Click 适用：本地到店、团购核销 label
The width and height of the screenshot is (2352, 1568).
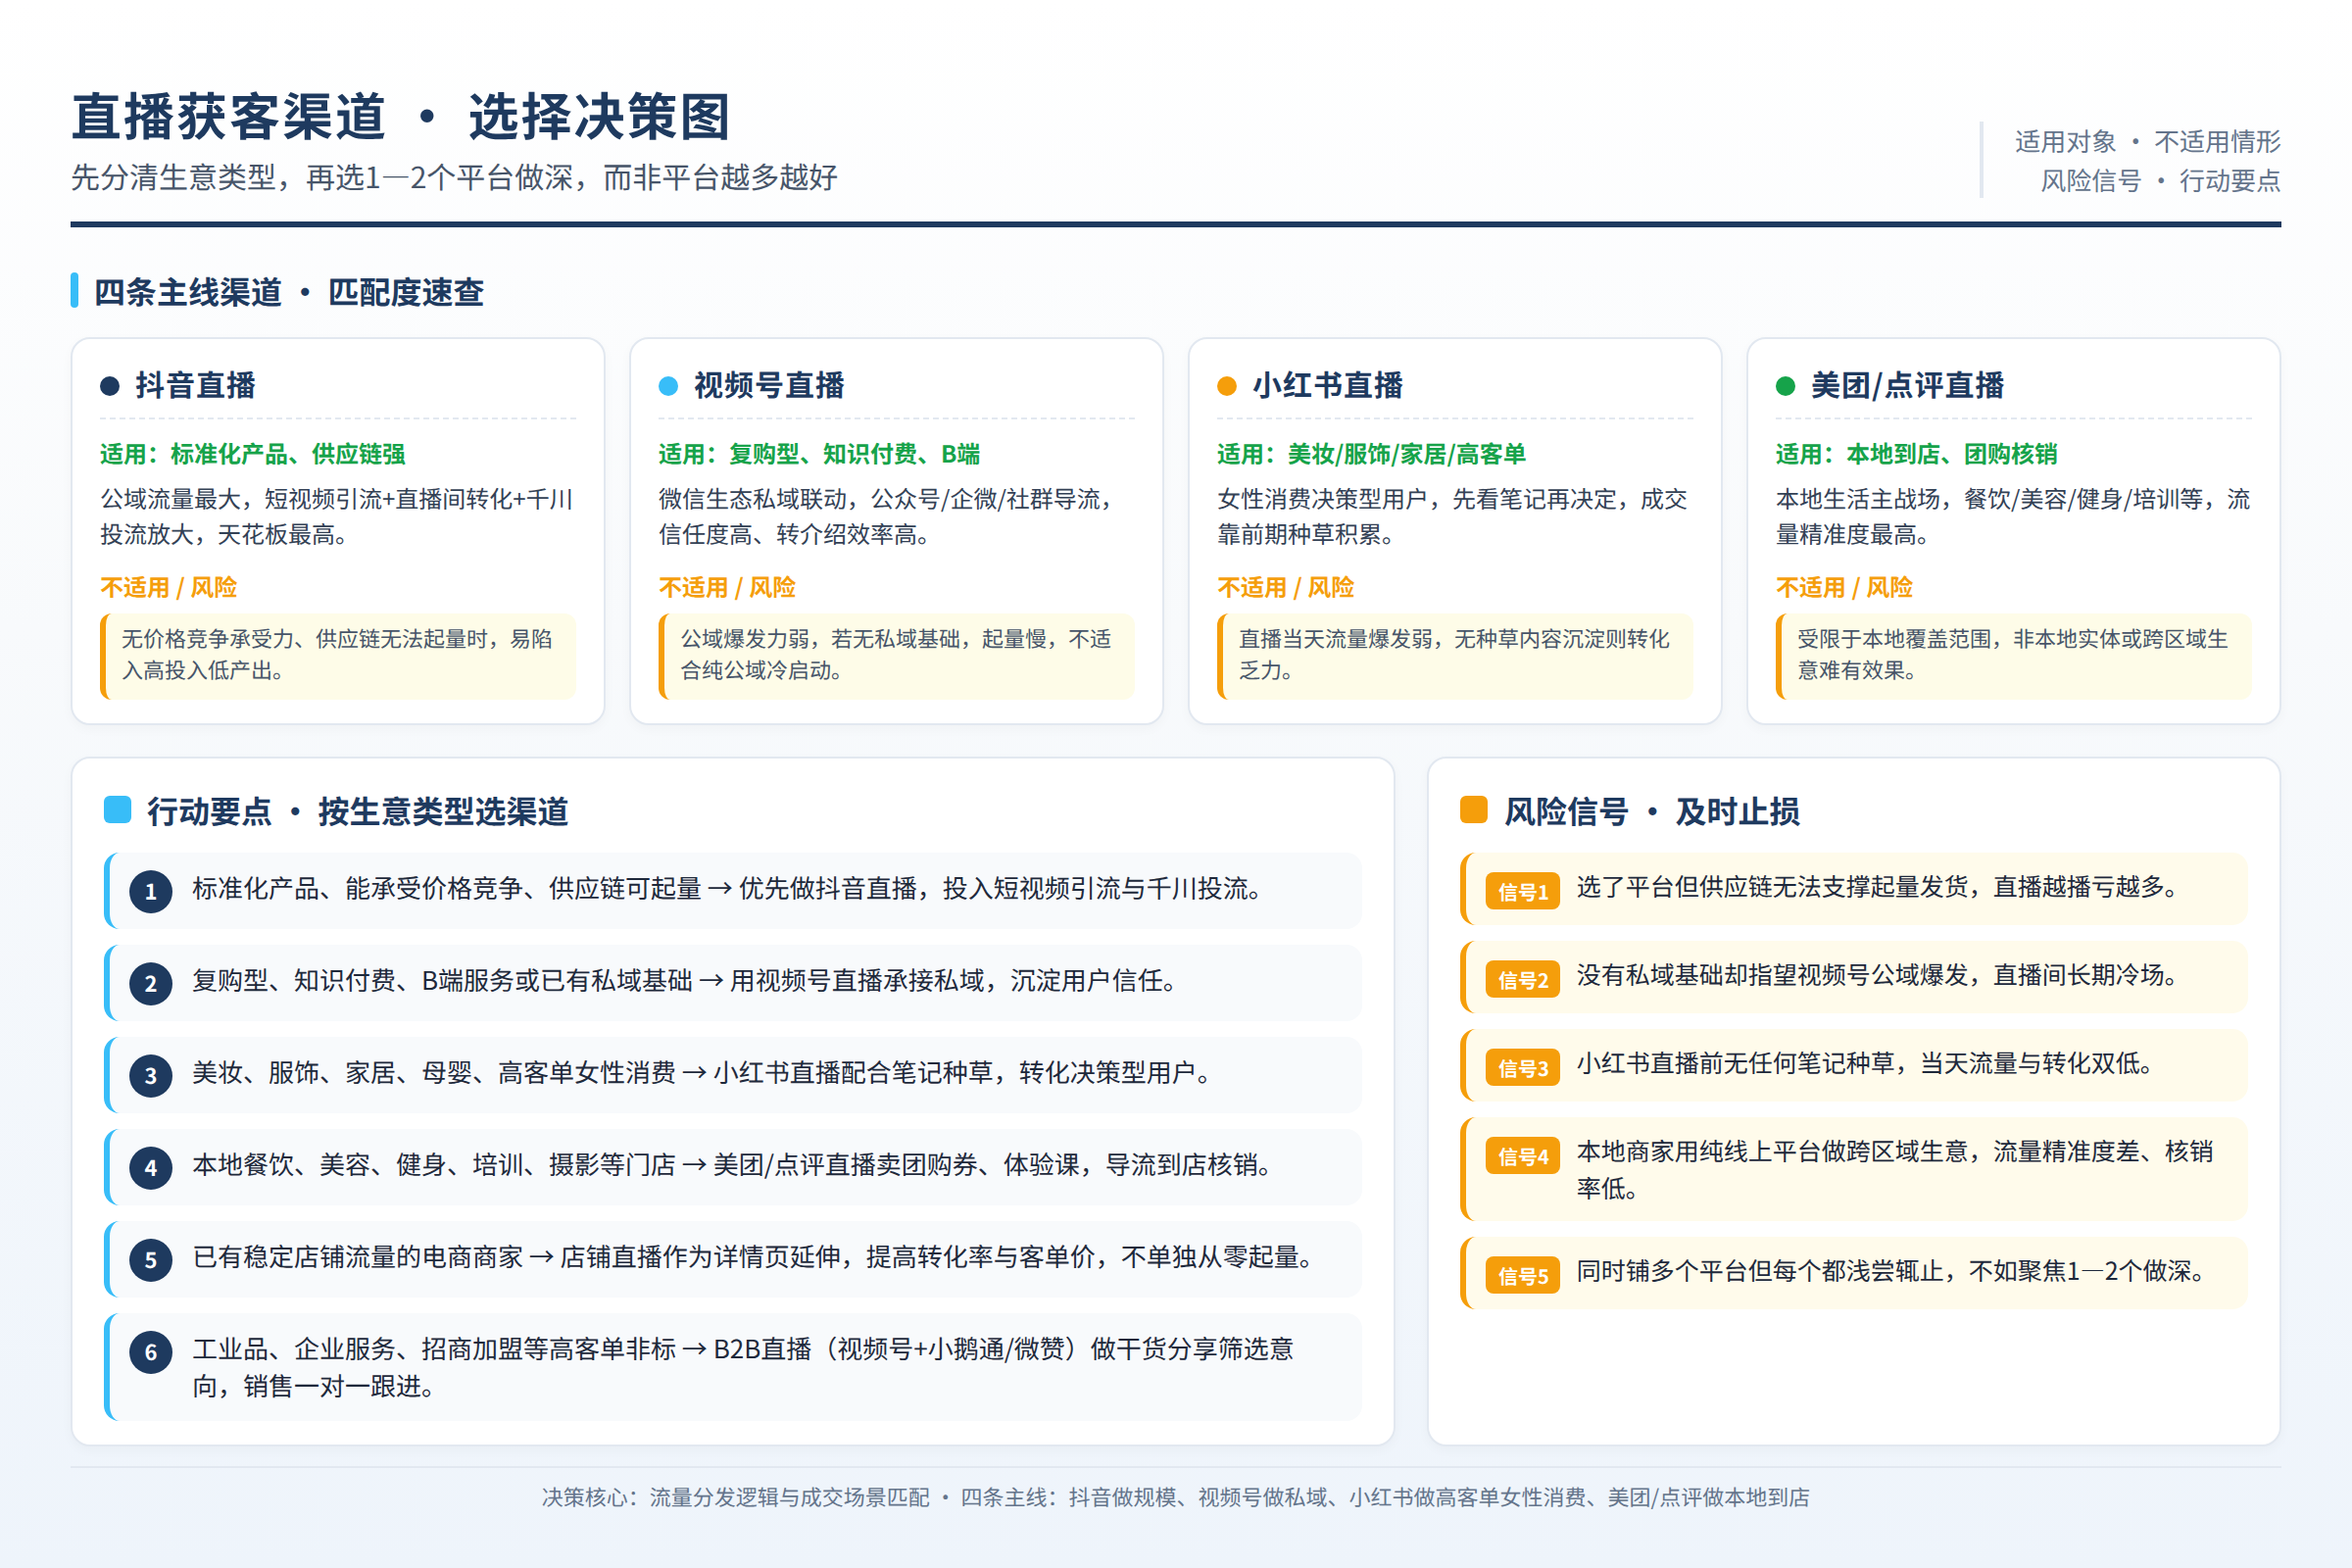click(1916, 454)
